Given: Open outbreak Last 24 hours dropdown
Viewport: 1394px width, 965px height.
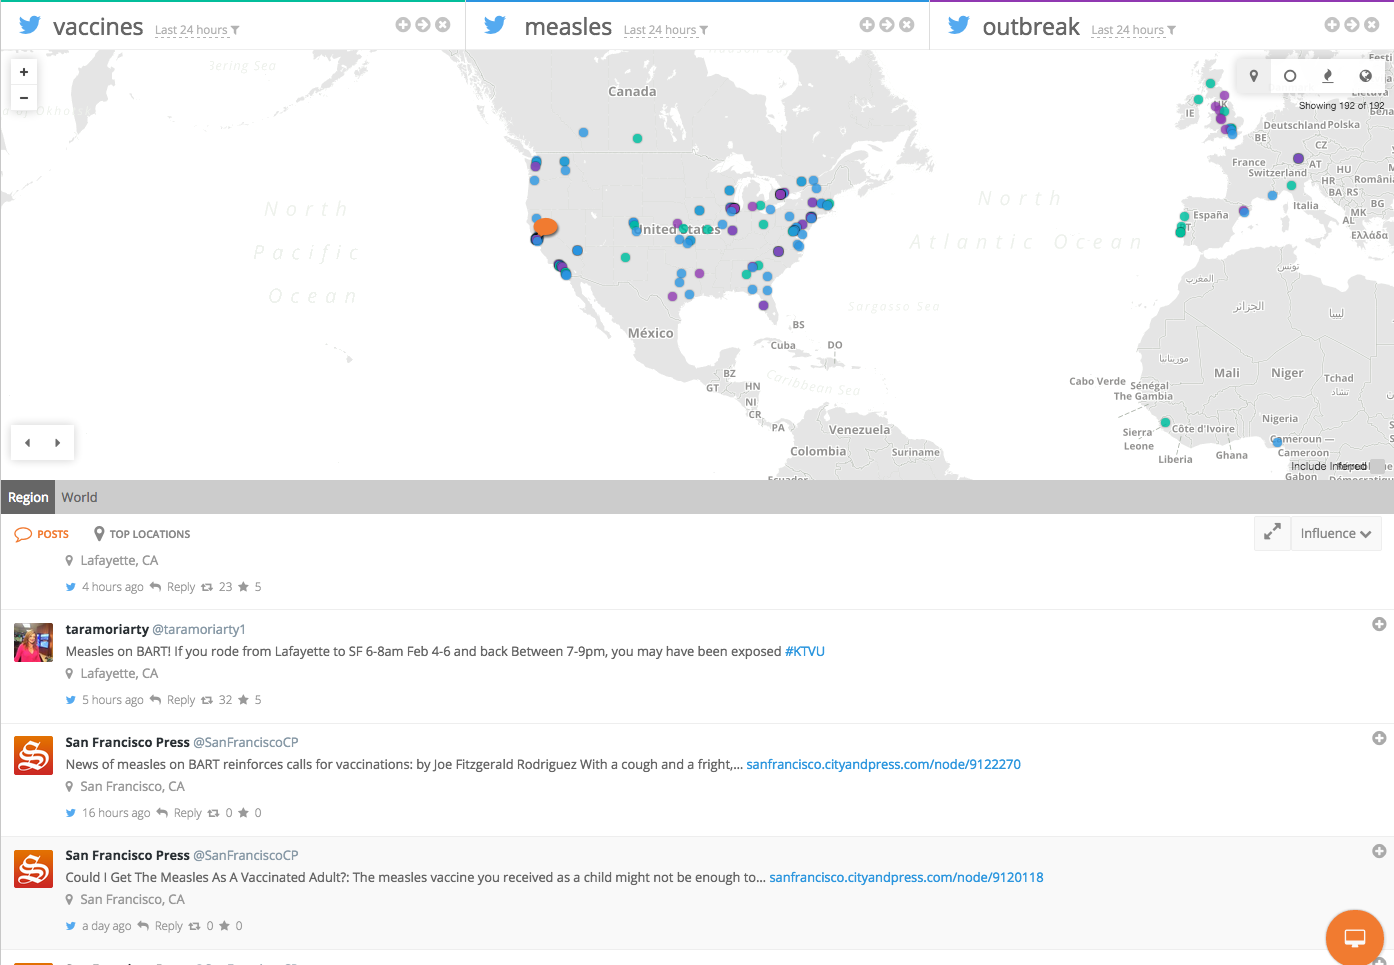Looking at the screenshot, I should tap(1134, 30).
